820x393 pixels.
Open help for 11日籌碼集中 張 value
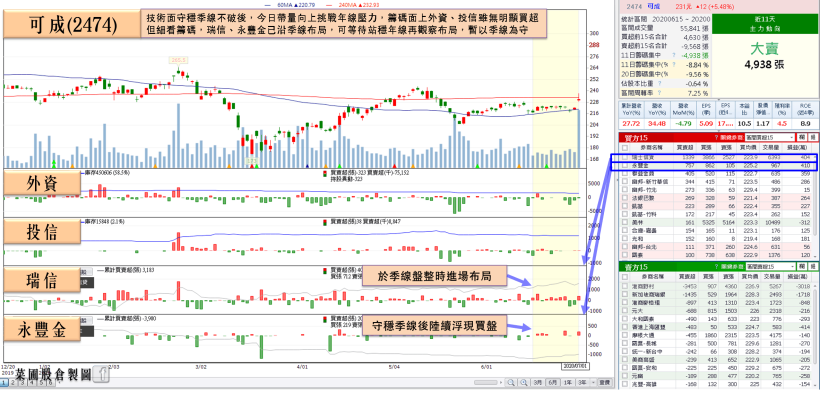(674, 55)
